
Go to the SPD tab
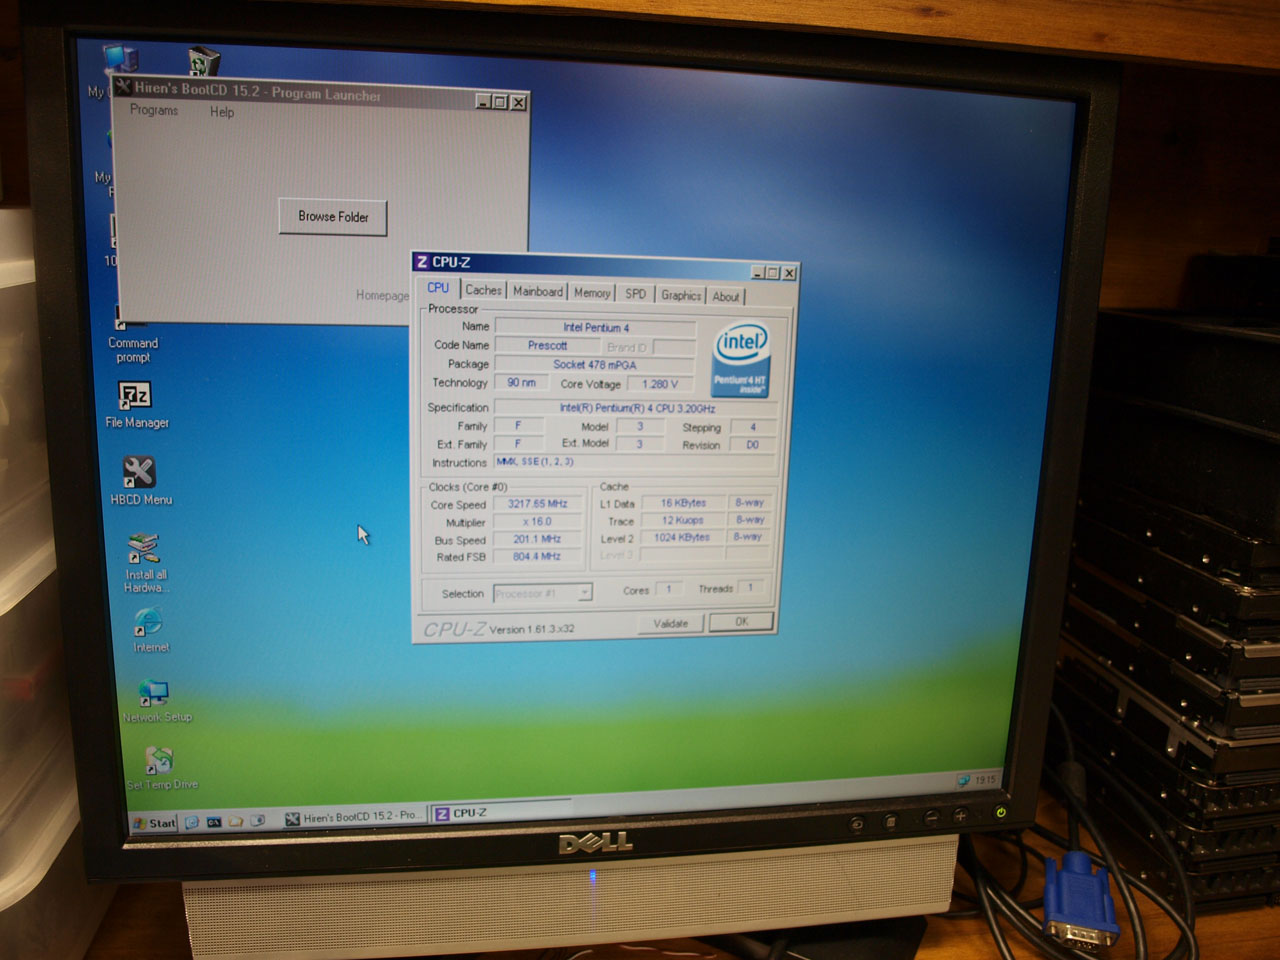pos(635,294)
